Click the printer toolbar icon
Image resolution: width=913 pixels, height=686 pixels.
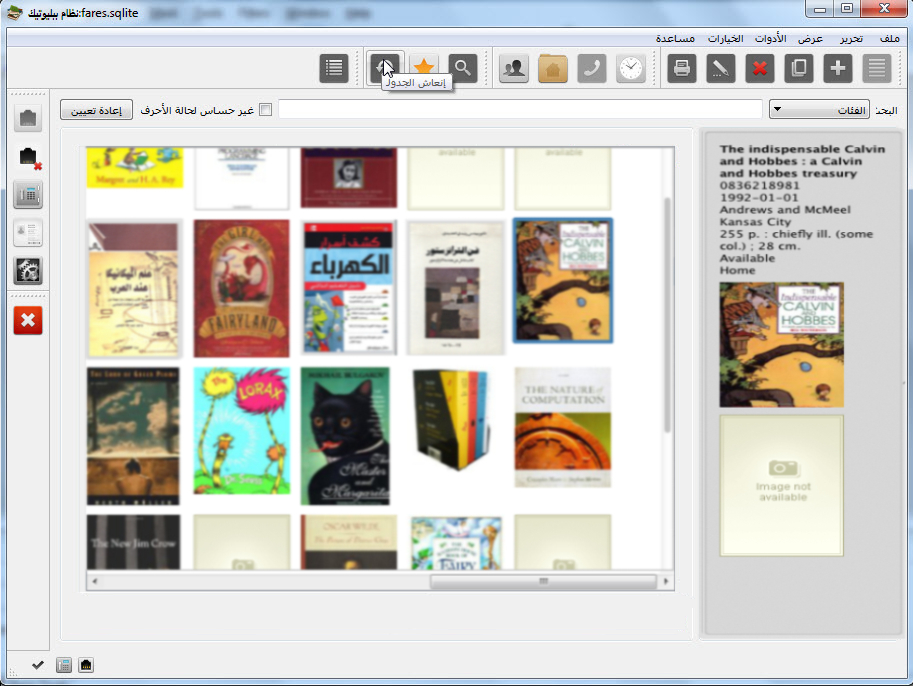click(682, 68)
